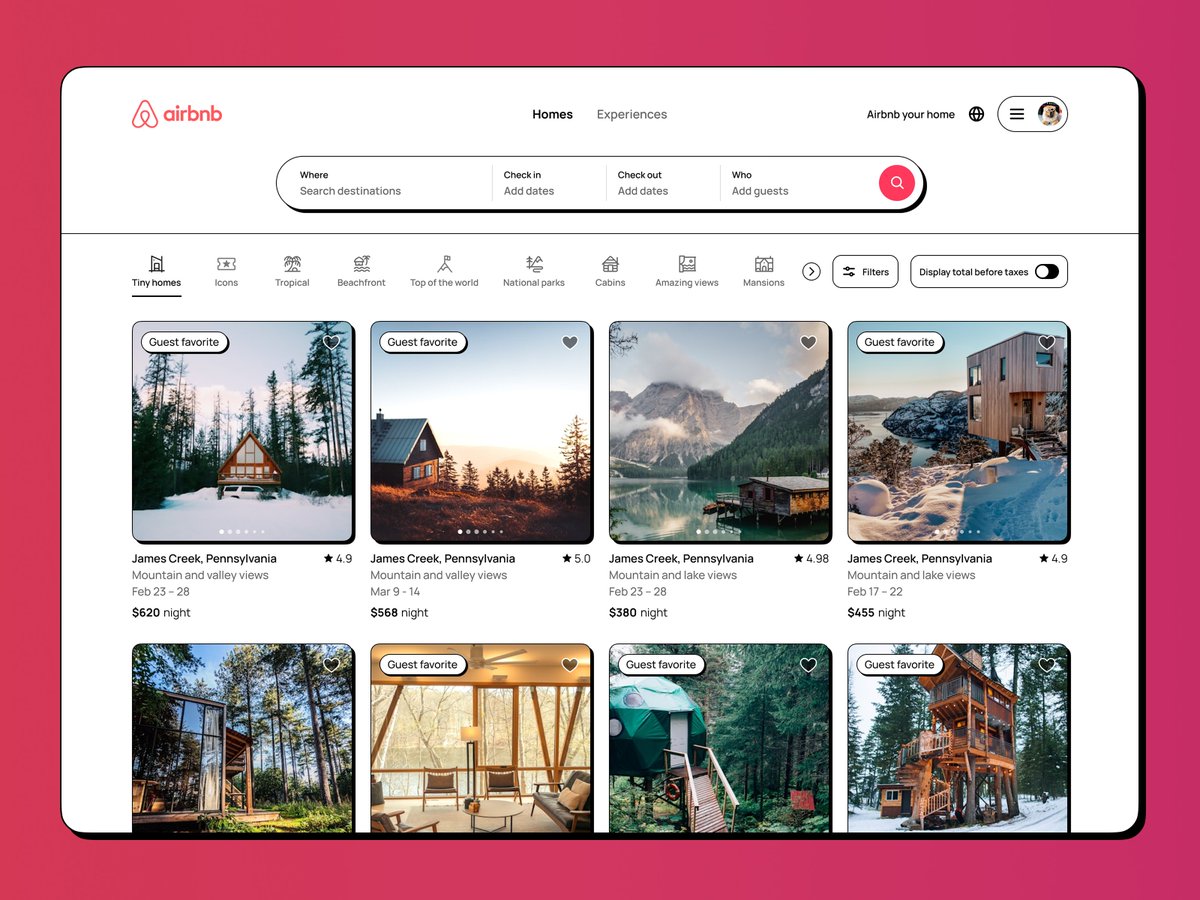Screen dimensions: 1200x900
Task: Heart the snowy treehouse listing
Action: click(x=1047, y=665)
